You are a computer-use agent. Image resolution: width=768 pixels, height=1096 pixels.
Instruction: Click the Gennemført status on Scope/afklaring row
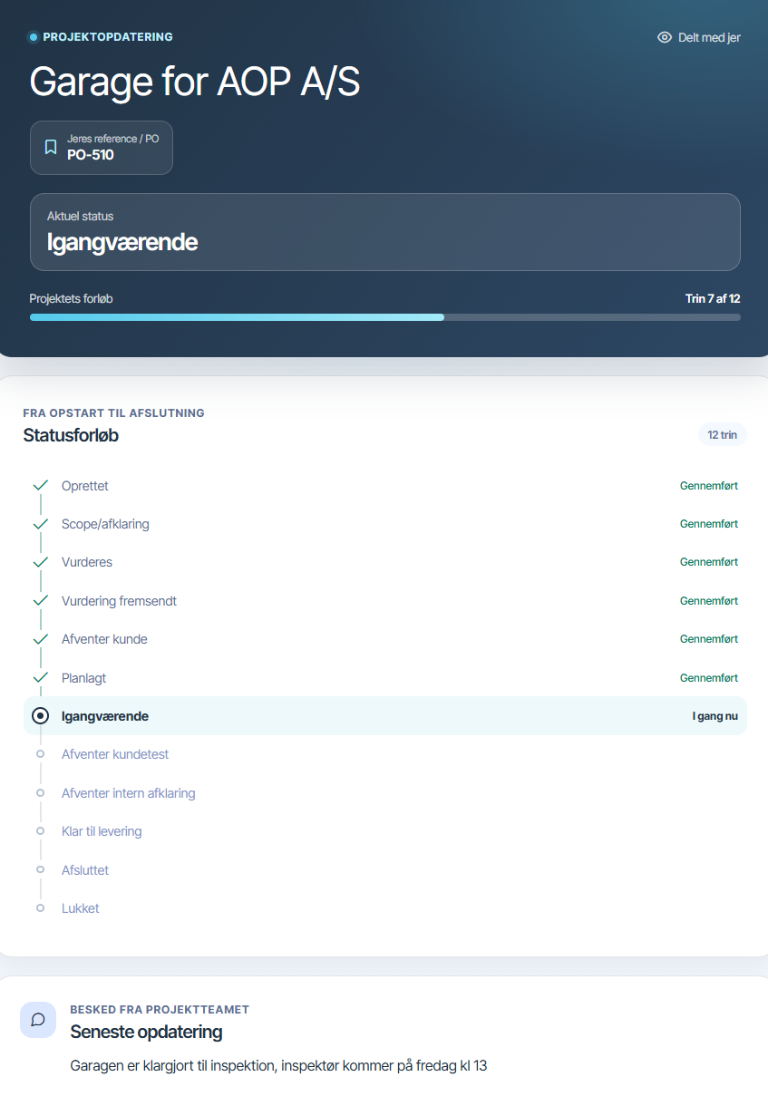click(x=709, y=524)
